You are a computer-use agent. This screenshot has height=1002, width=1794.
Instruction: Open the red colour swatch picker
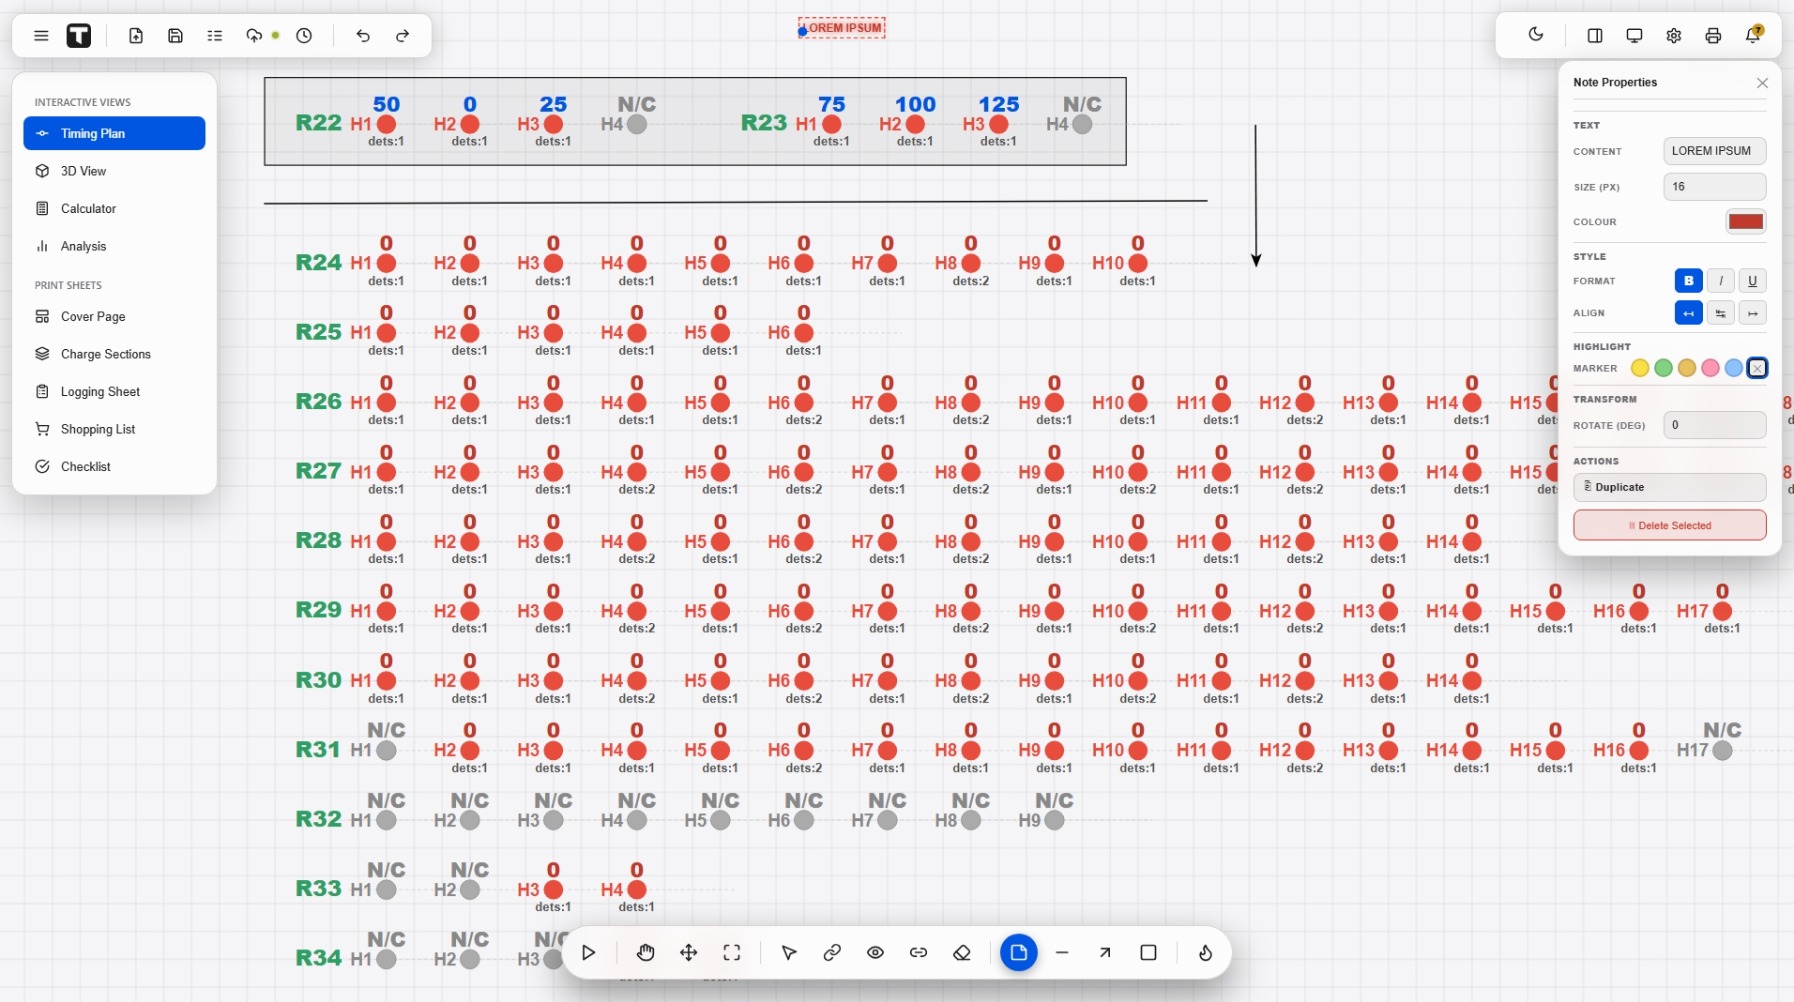pos(1746,222)
